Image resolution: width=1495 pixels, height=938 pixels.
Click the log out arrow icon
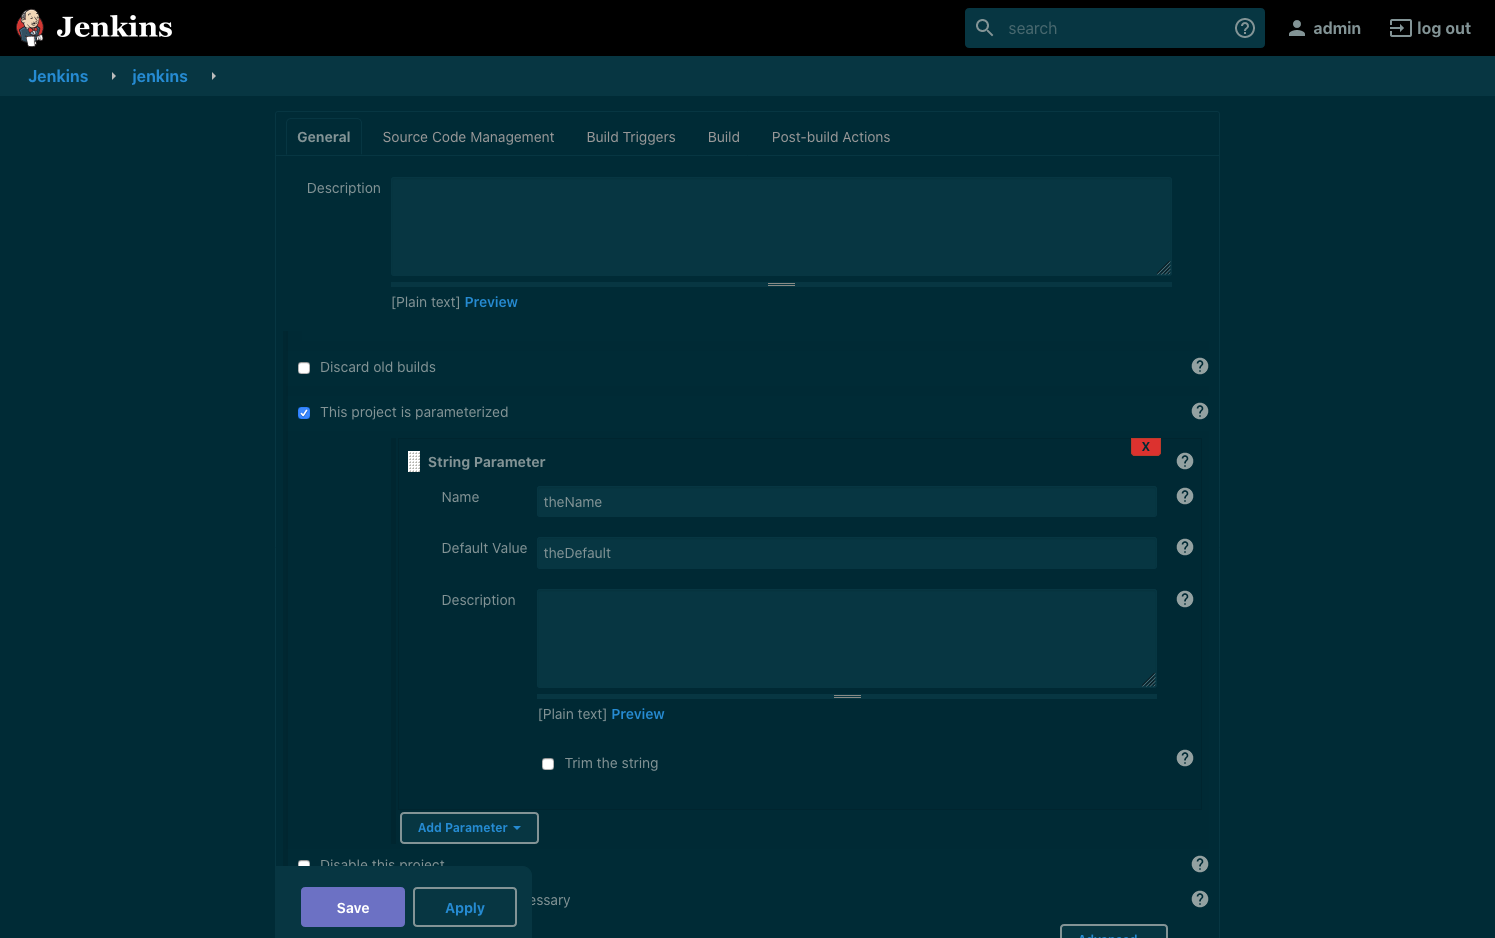pyautogui.click(x=1401, y=28)
